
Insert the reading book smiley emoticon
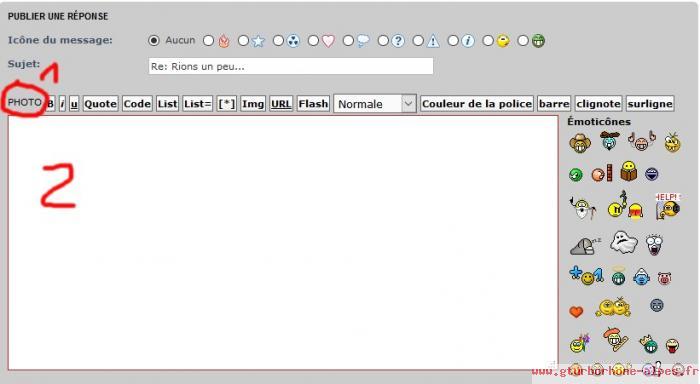tap(628, 171)
